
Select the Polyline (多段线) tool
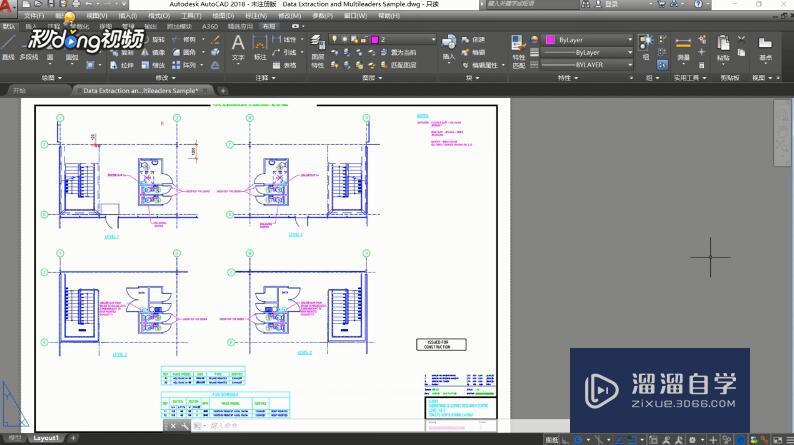coord(28,47)
